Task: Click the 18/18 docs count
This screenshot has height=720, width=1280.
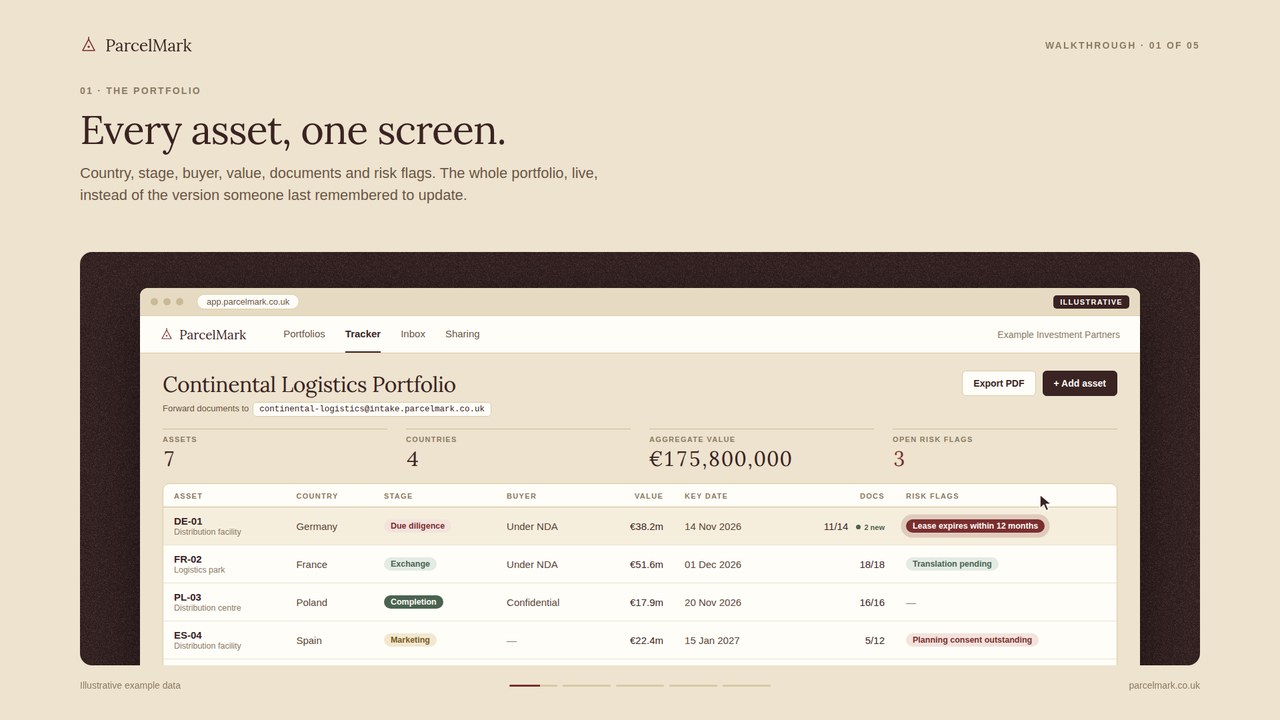Action: 872,565
